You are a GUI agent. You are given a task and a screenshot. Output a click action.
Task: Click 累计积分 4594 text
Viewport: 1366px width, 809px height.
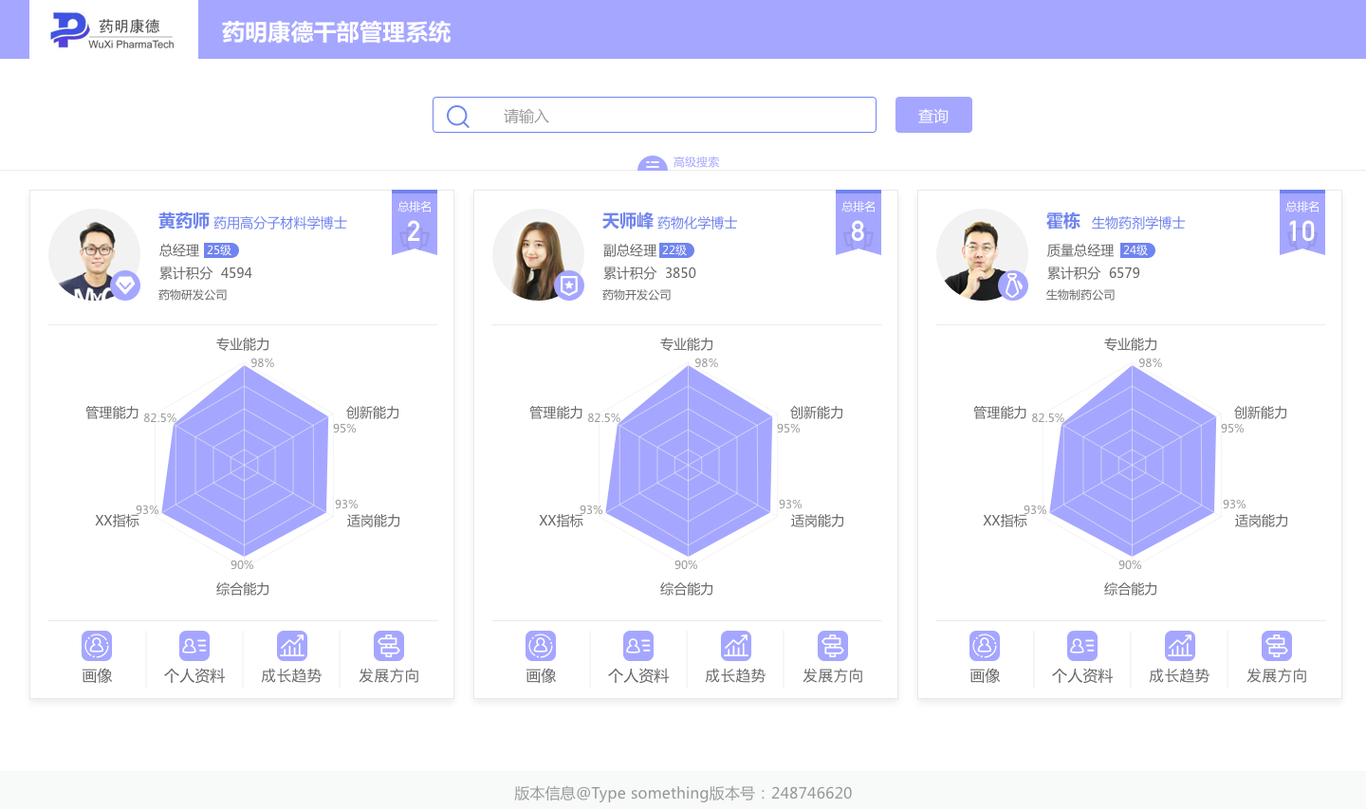pos(205,273)
